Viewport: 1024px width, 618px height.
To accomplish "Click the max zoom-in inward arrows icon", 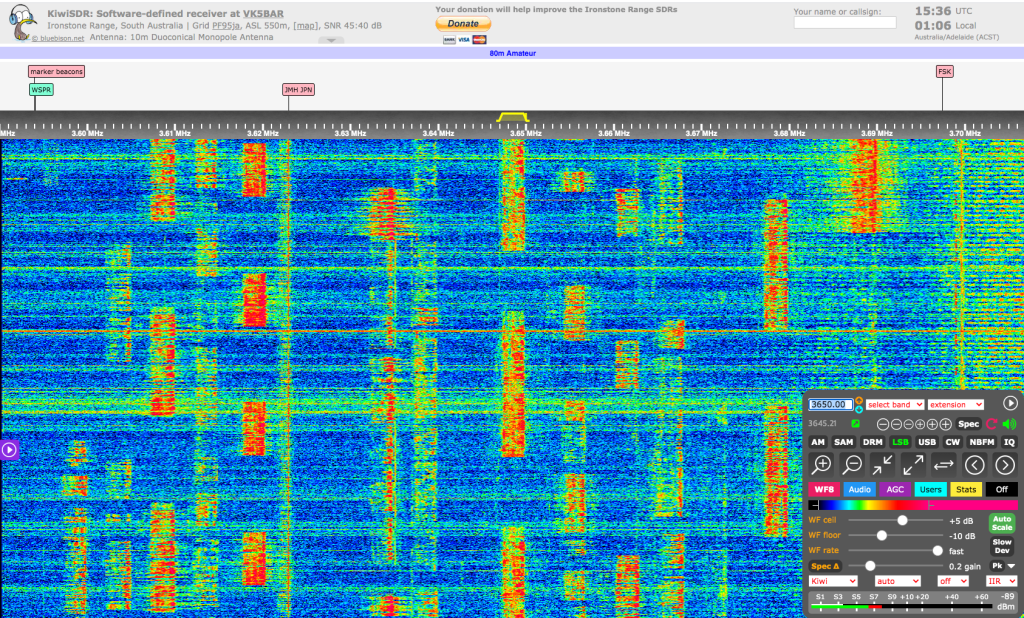I will pyautogui.click(x=882, y=464).
